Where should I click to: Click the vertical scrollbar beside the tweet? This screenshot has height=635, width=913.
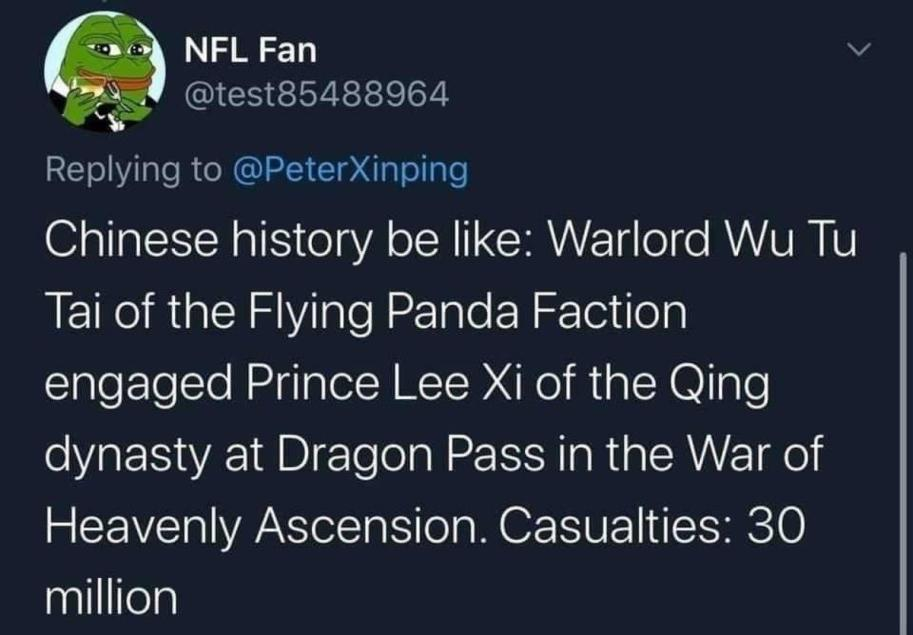903,442
